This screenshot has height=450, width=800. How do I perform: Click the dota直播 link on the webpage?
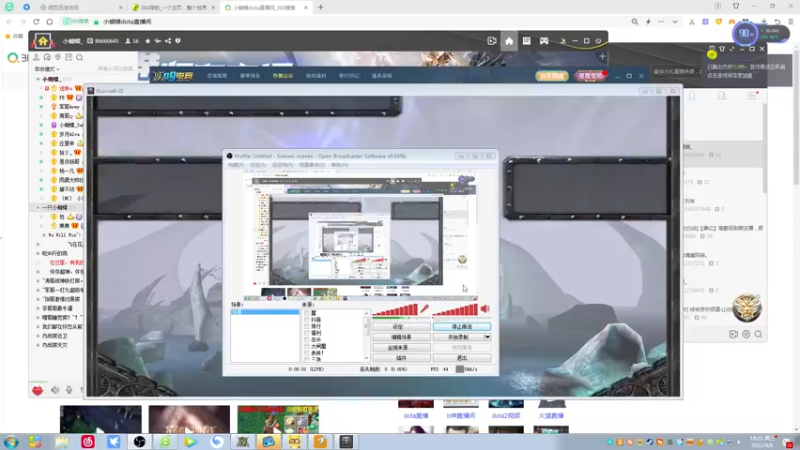(x=416, y=416)
